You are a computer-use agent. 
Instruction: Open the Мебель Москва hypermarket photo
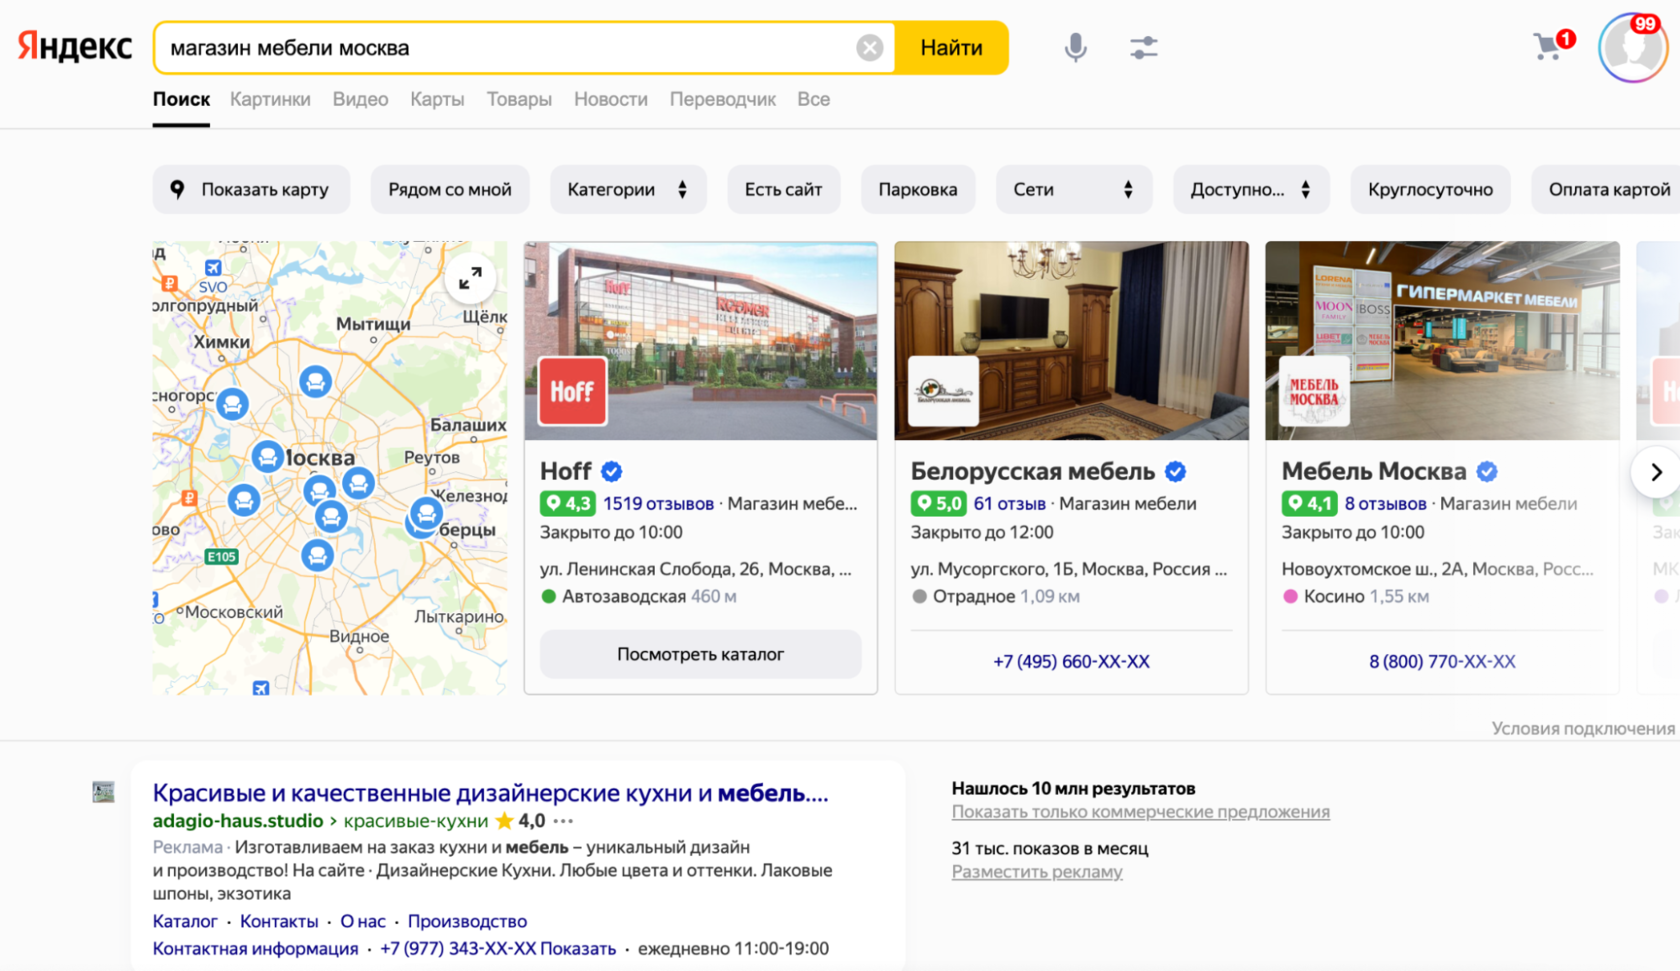point(1442,340)
